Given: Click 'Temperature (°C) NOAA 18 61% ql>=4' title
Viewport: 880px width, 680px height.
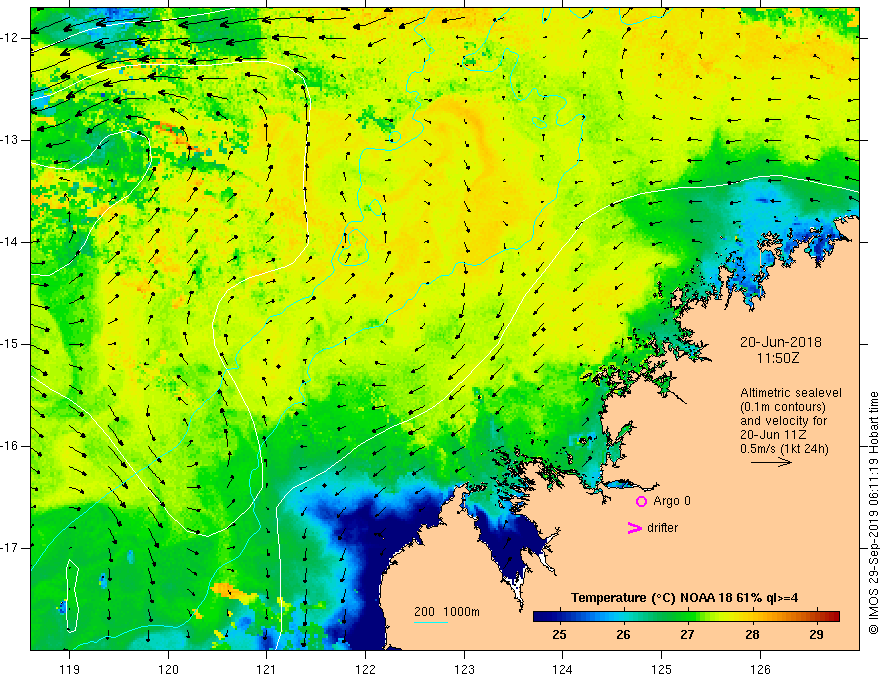Looking at the screenshot, I should [684, 598].
